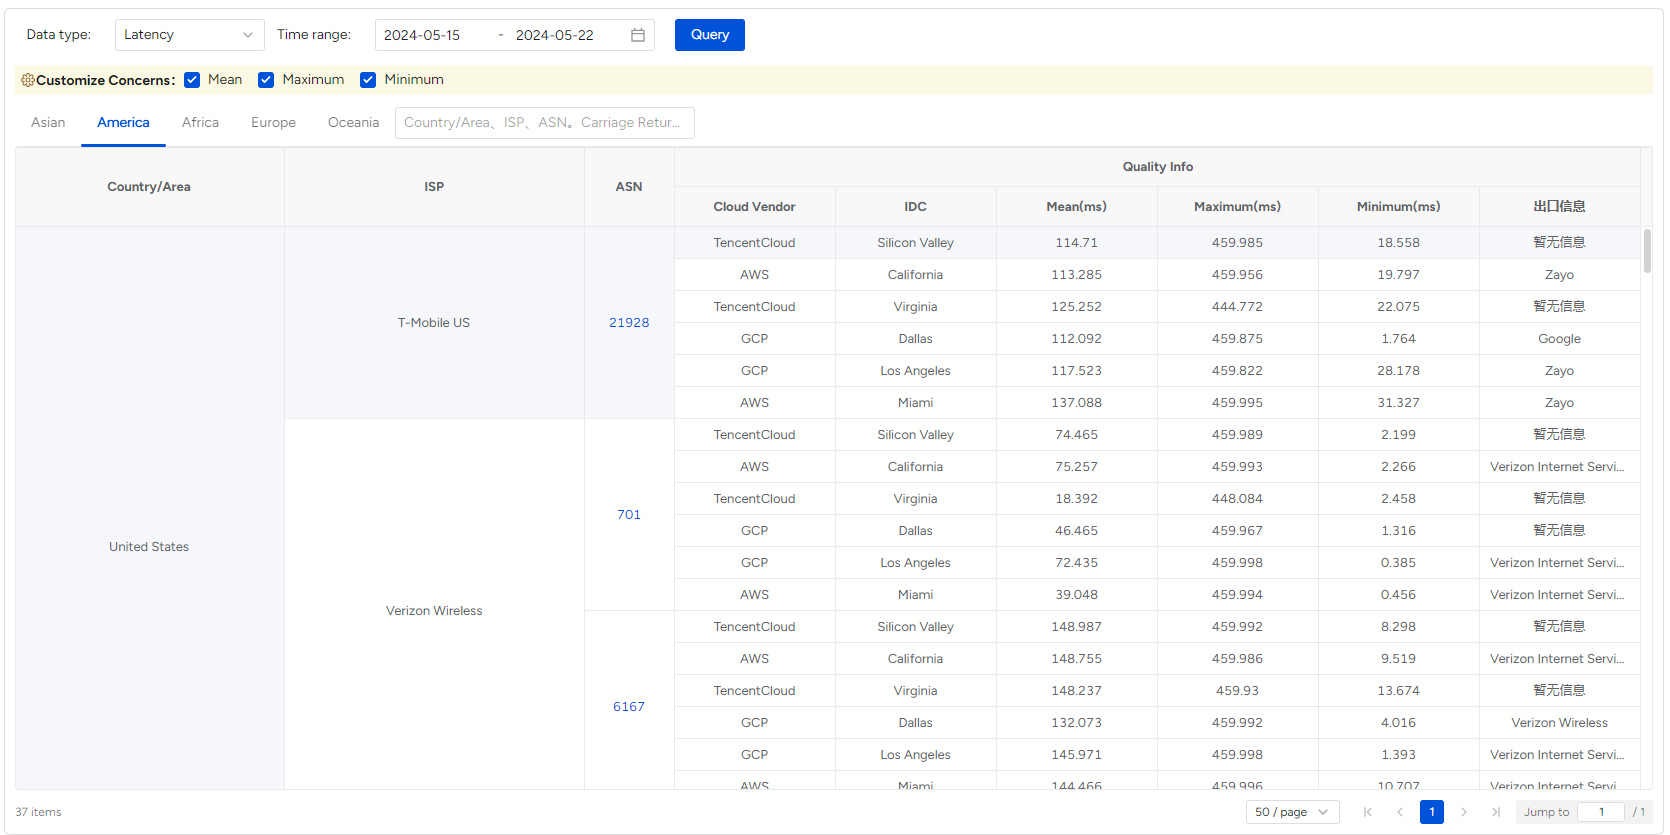This screenshot has width=1670, height=835.
Task: Go to the next page arrow
Action: point(1464,812)
